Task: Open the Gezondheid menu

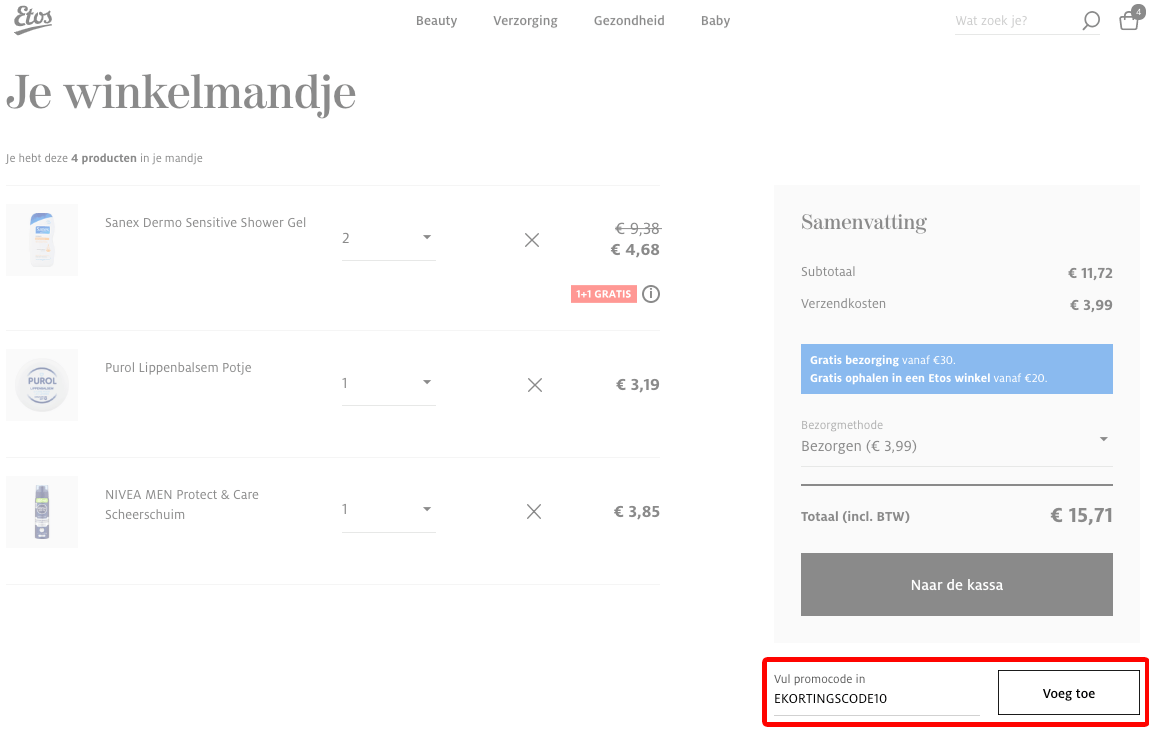Action: (629, 21)
